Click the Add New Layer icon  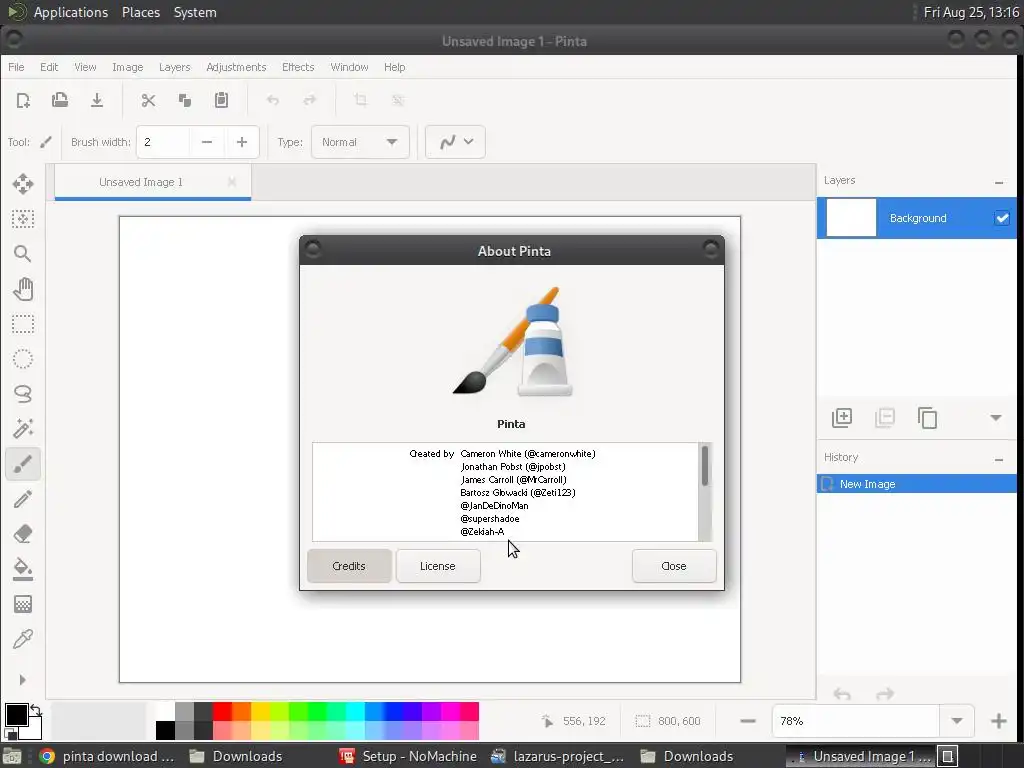click(x=842, y=418)
